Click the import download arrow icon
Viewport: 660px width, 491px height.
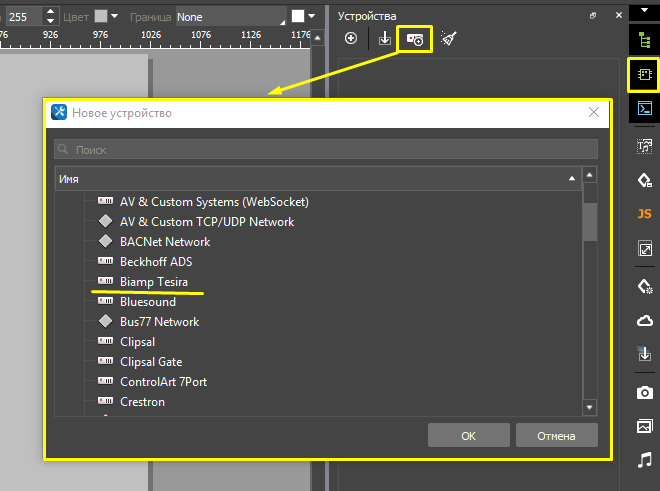pos(385,39)
